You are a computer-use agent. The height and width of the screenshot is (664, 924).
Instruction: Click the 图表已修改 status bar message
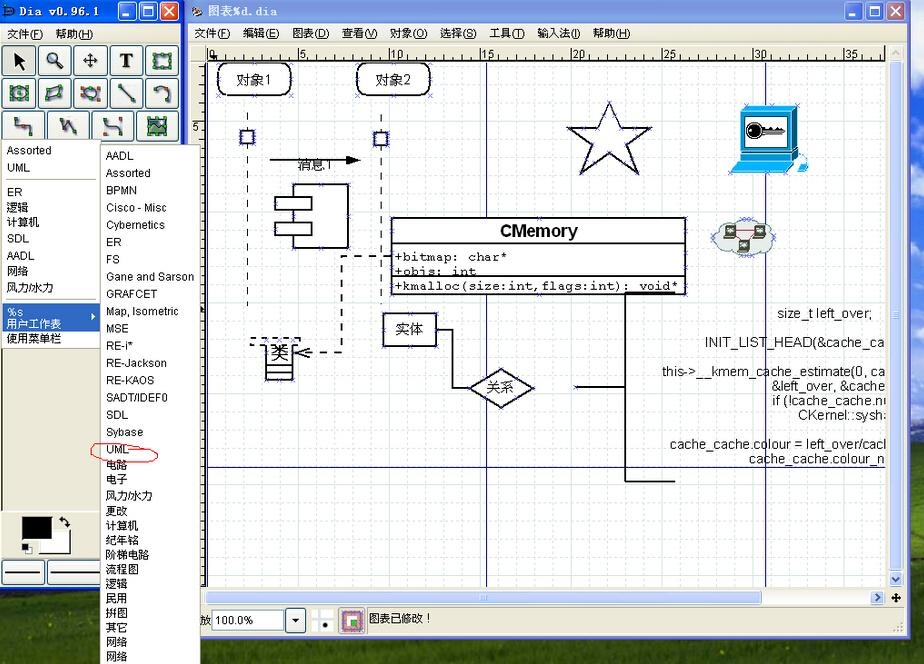400,618
